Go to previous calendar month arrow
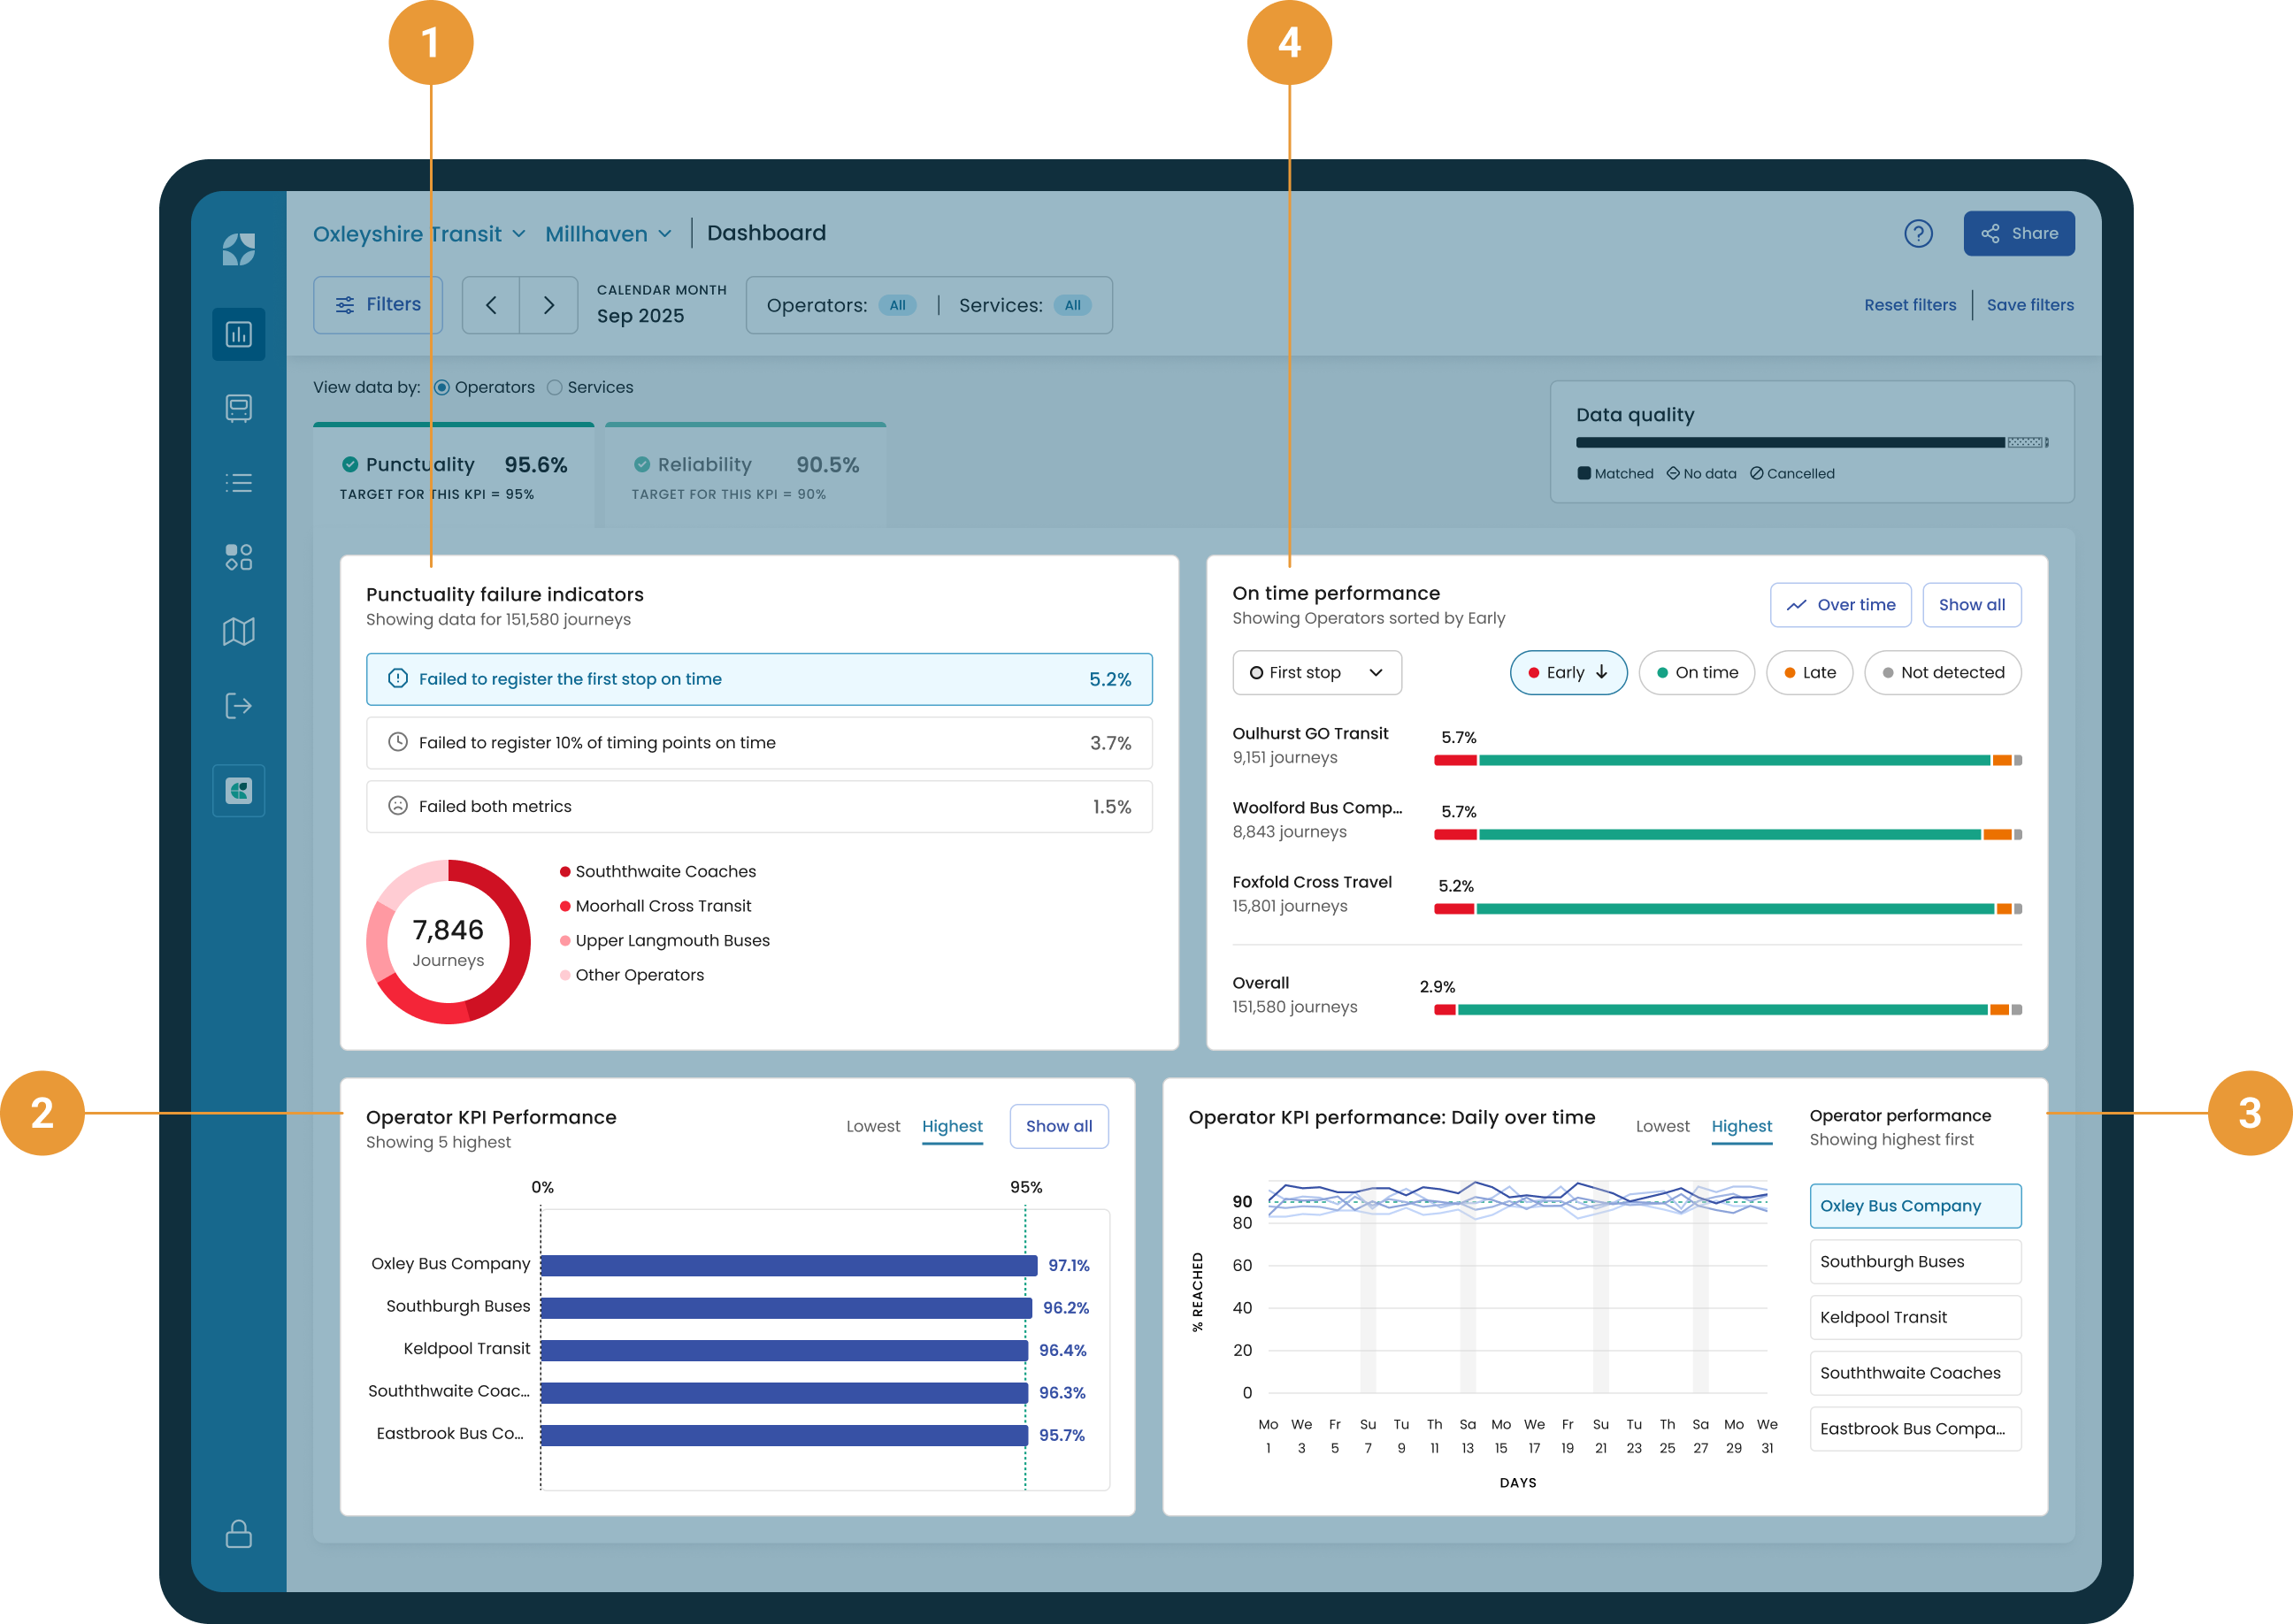Screen dimensions: 2293x1624 [491, 305]
